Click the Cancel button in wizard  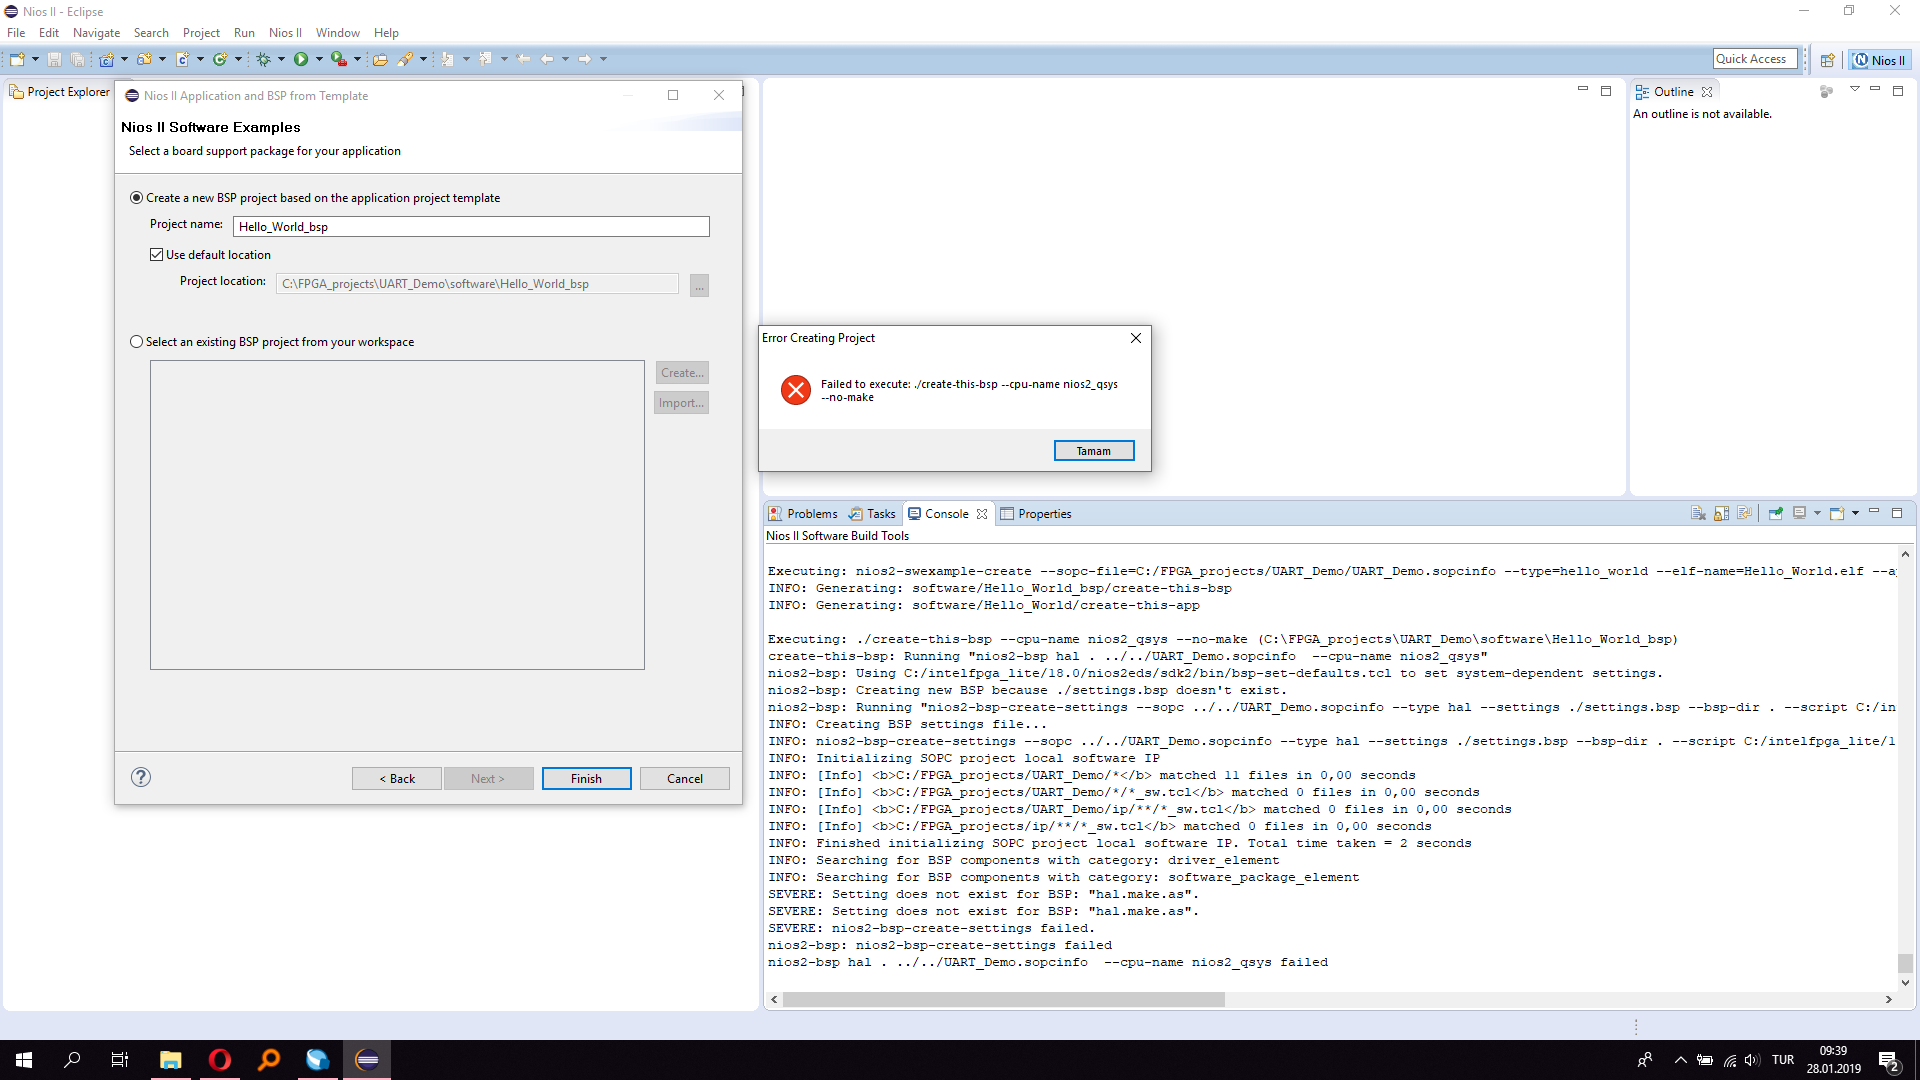(x=685, y=778)
